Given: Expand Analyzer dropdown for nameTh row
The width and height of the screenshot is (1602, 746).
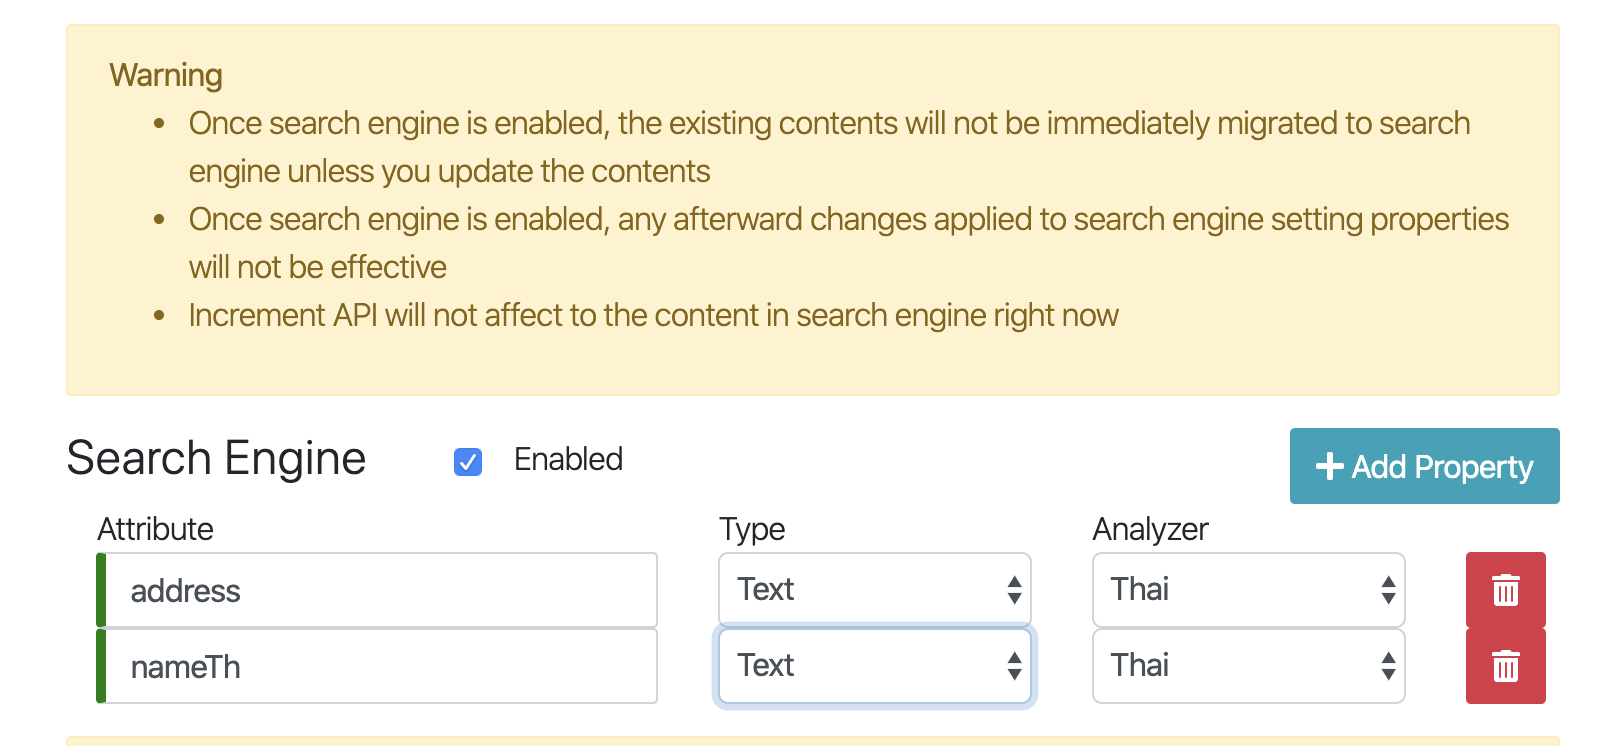Looking at the screenshot, I should [x=1248, y=666].
